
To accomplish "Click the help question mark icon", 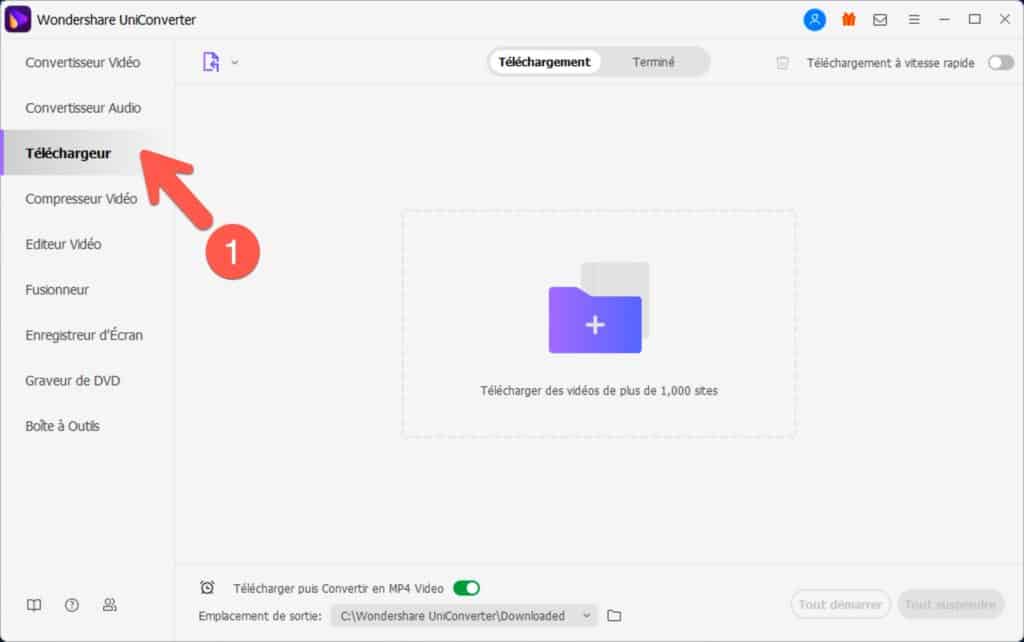I will [x=72, y=605].
